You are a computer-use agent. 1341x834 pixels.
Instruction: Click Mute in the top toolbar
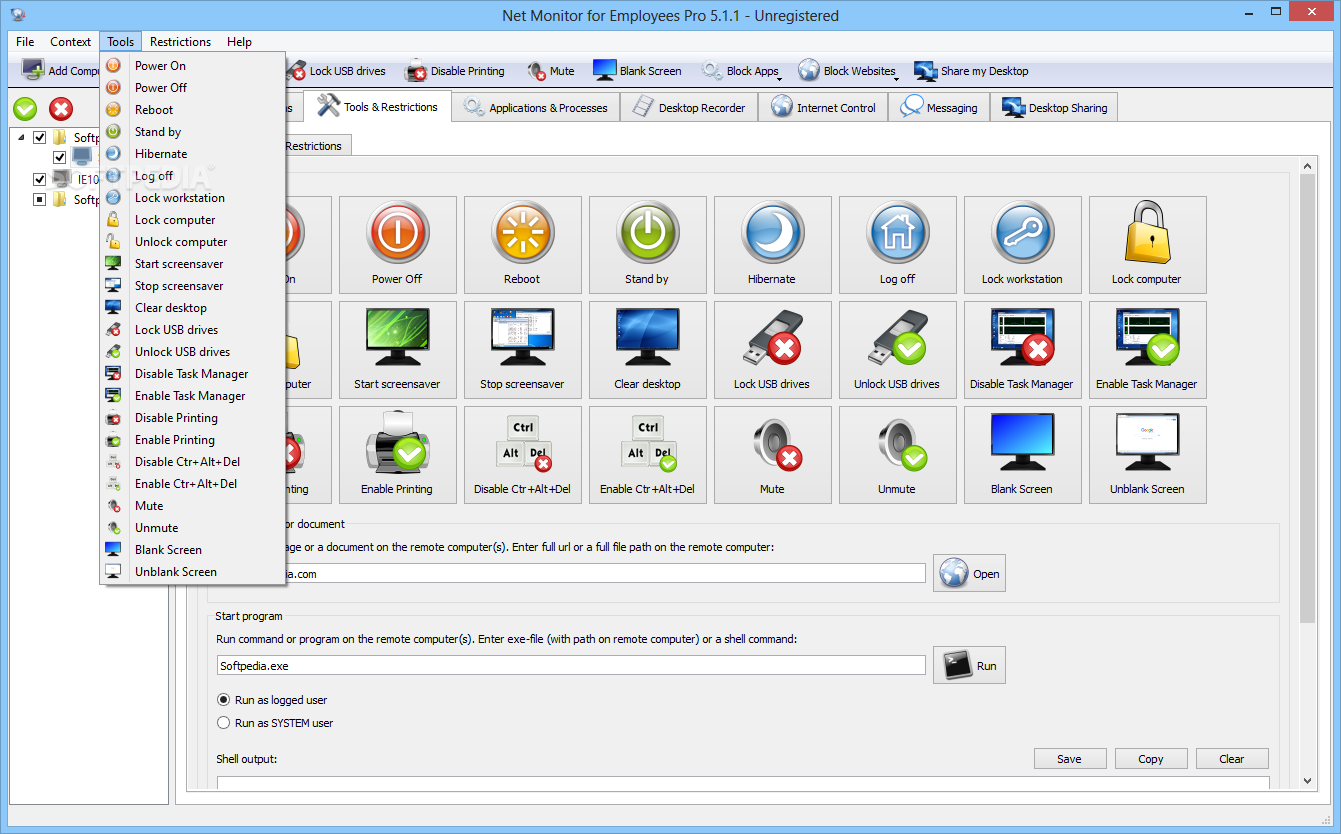[551, 71]
